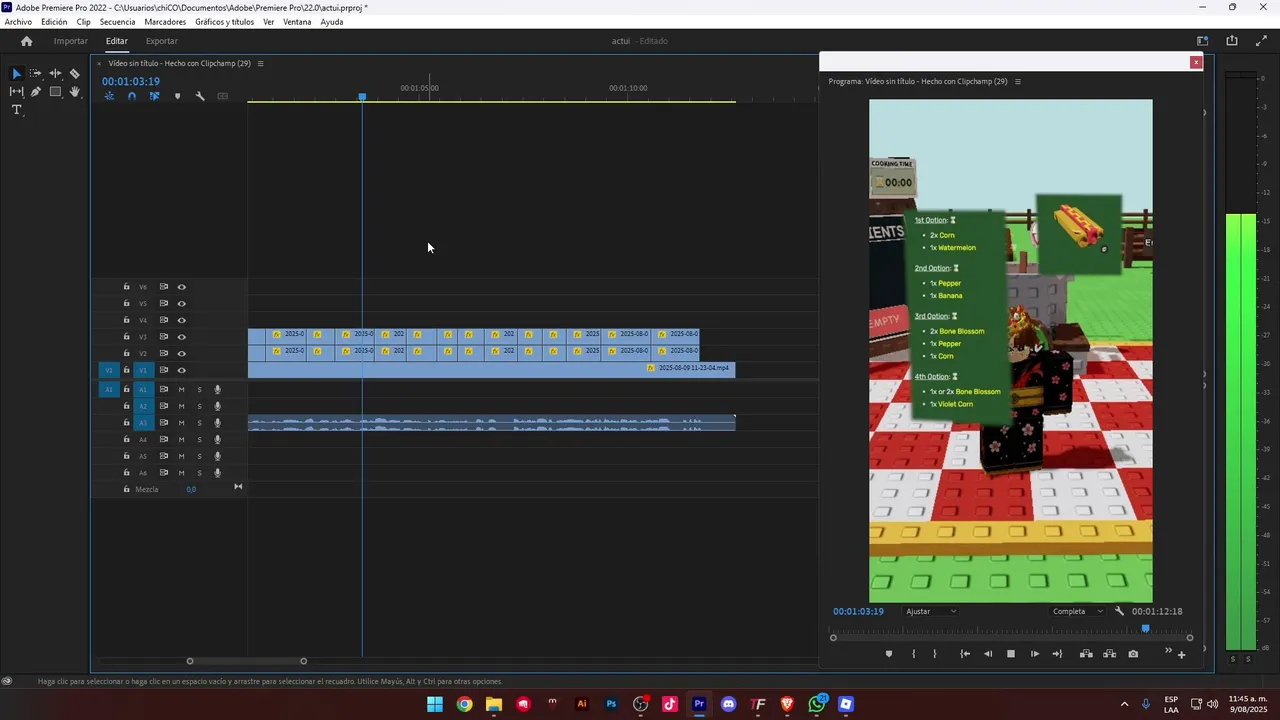Image resolution: width=1280 pixels, height=720 pixels.
Task: Open Program monitor panel menu
Action: point(1018,81)
